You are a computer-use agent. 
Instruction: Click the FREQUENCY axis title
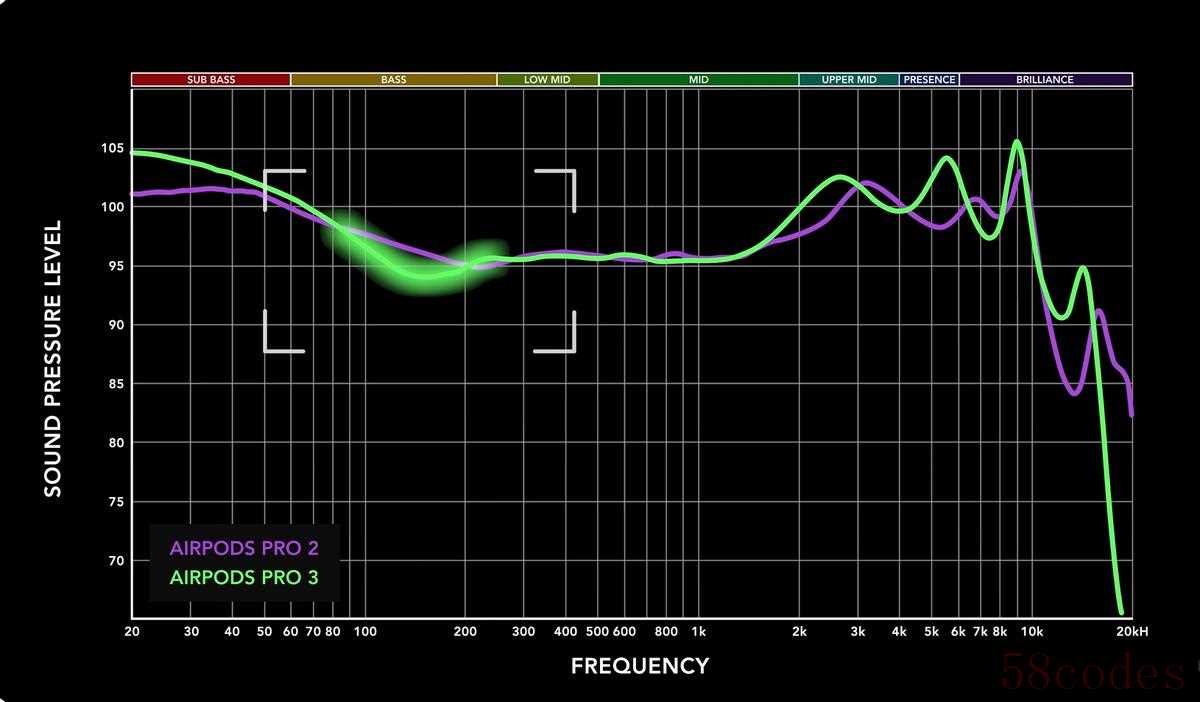point(640,666)
